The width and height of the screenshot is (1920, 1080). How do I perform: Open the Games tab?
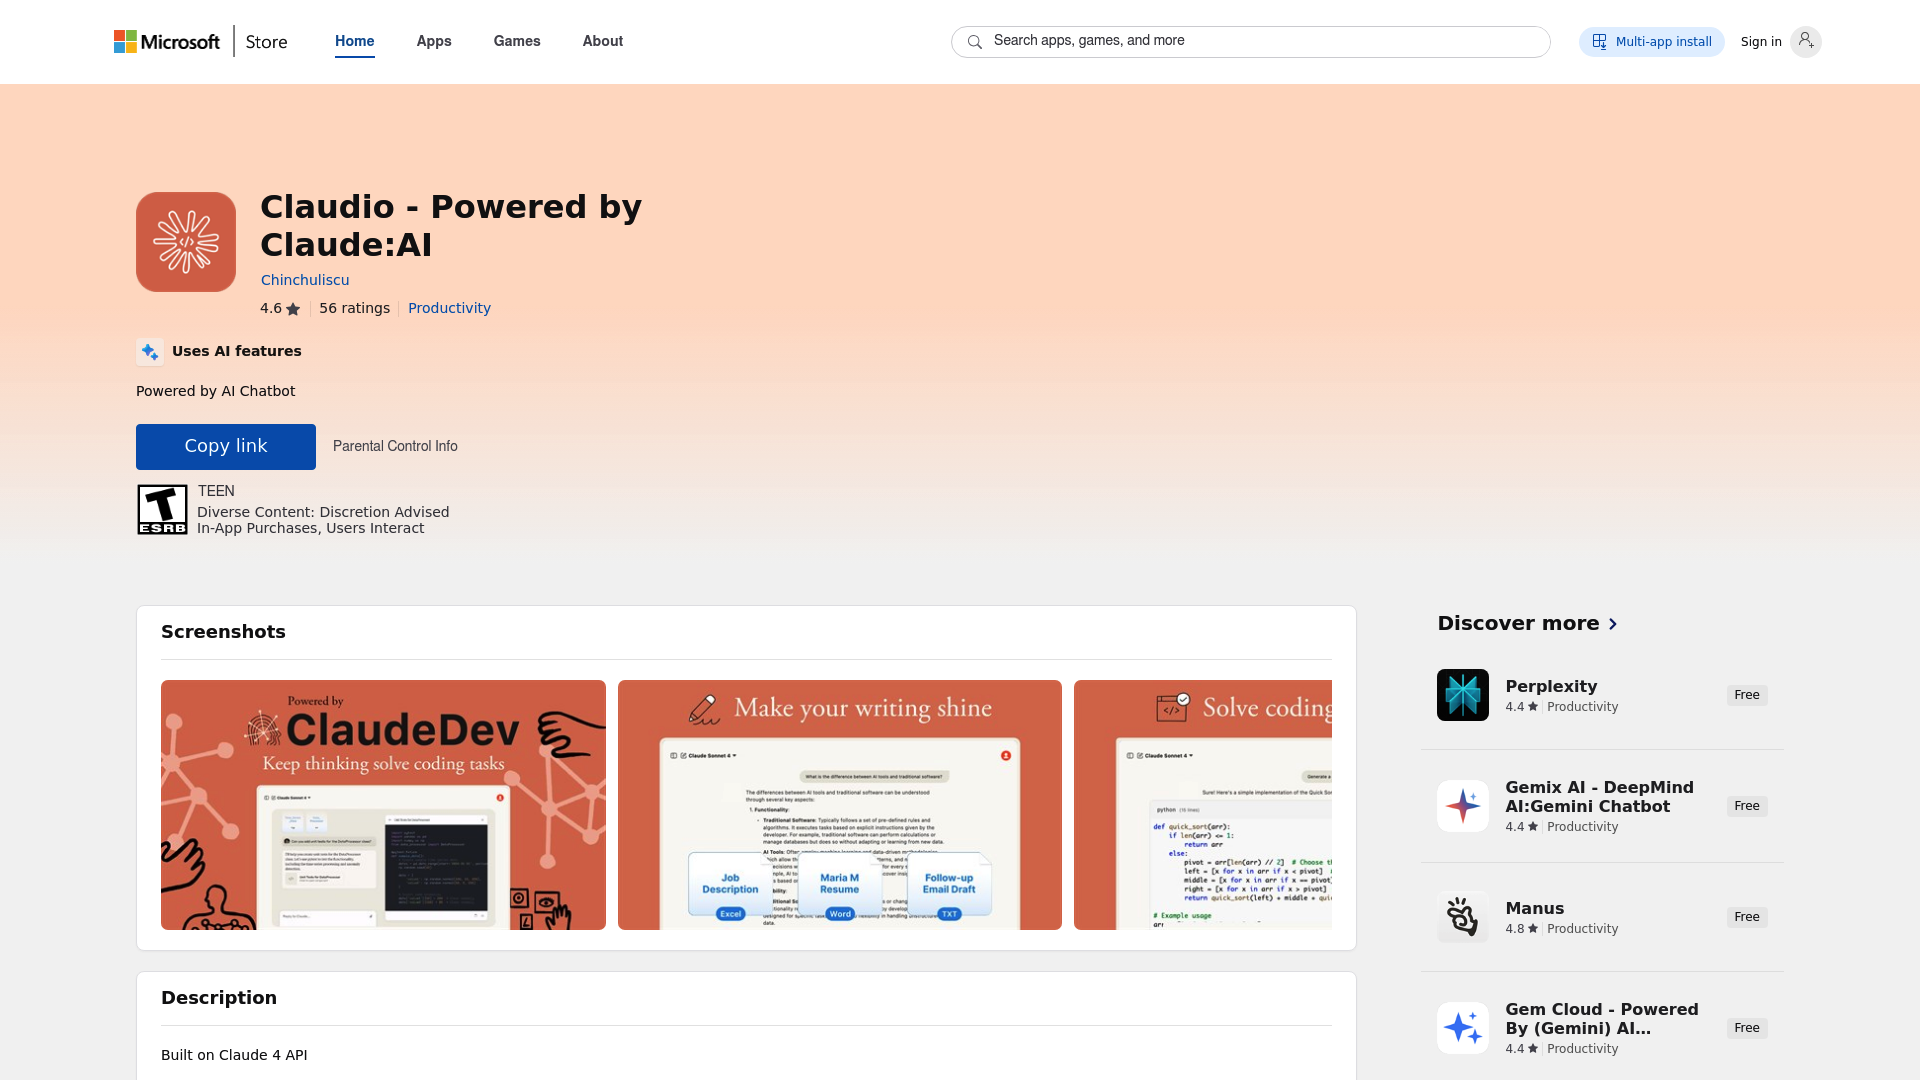click(x=517, y=41)
